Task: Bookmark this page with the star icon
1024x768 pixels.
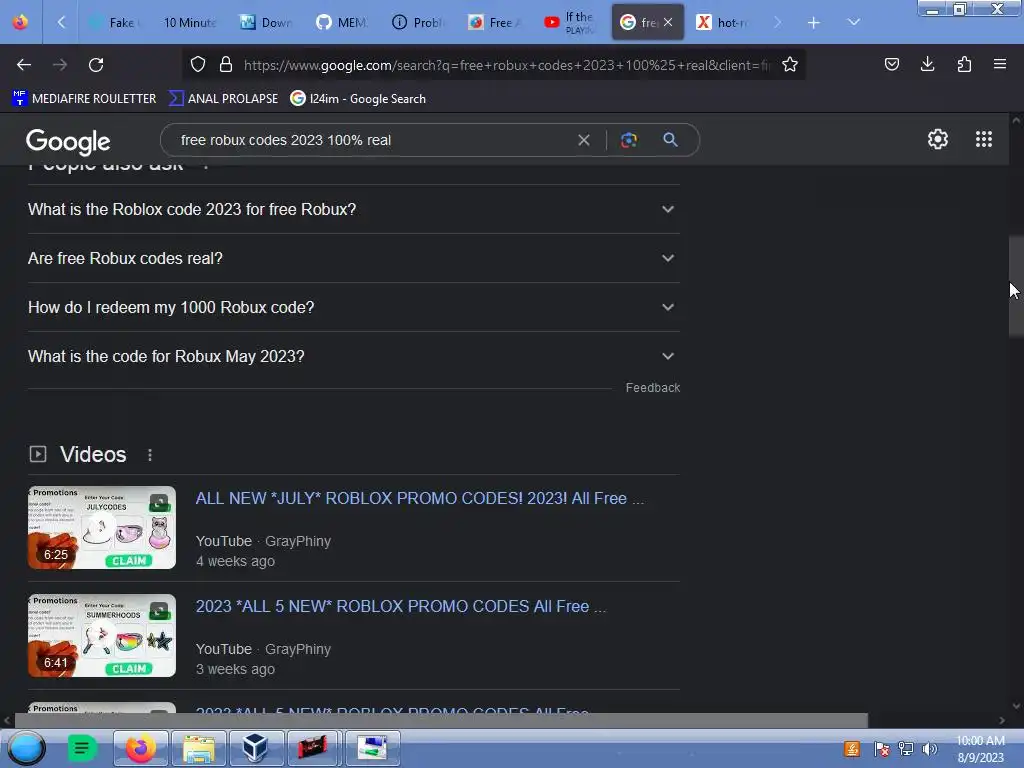Action: (790, 65)
